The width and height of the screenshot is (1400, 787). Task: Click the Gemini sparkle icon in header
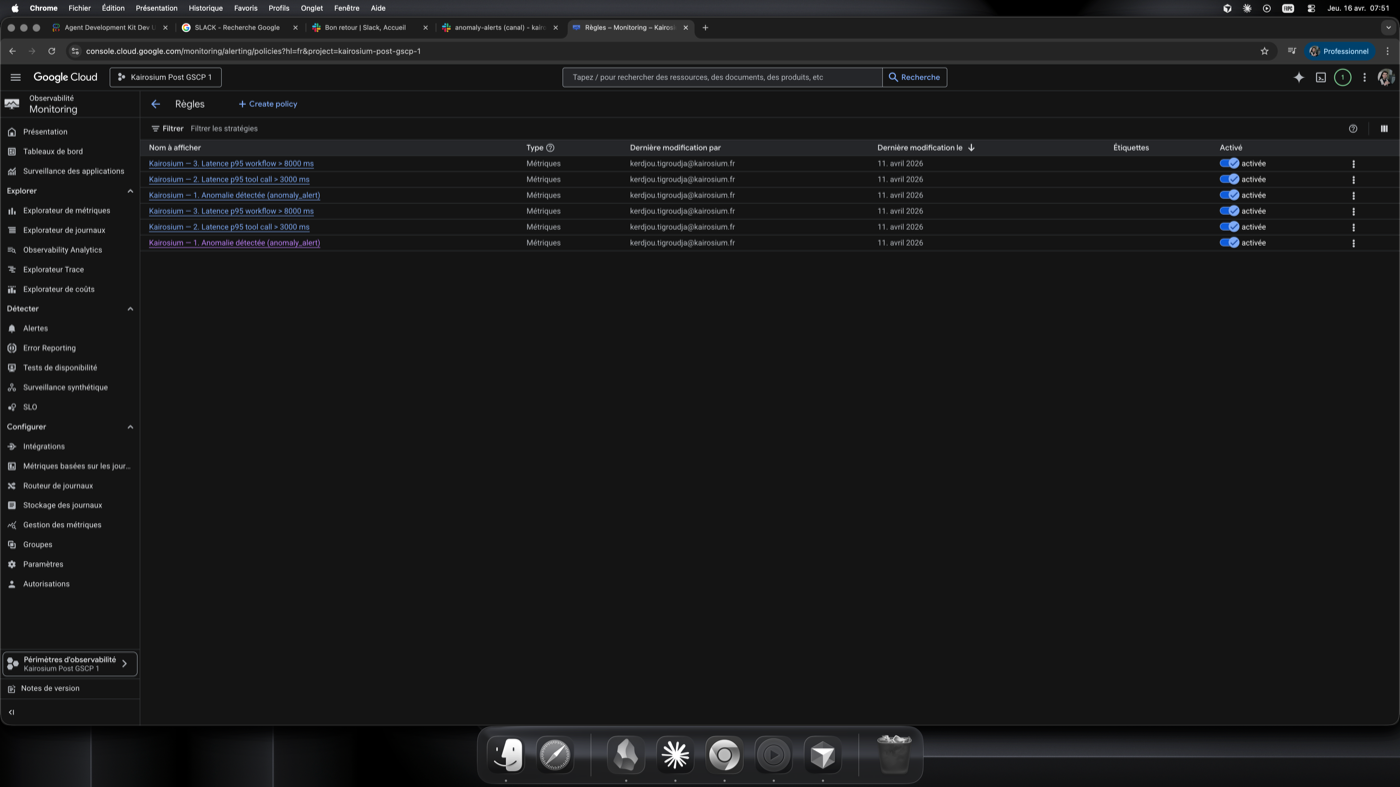[x=1299, y=77]
